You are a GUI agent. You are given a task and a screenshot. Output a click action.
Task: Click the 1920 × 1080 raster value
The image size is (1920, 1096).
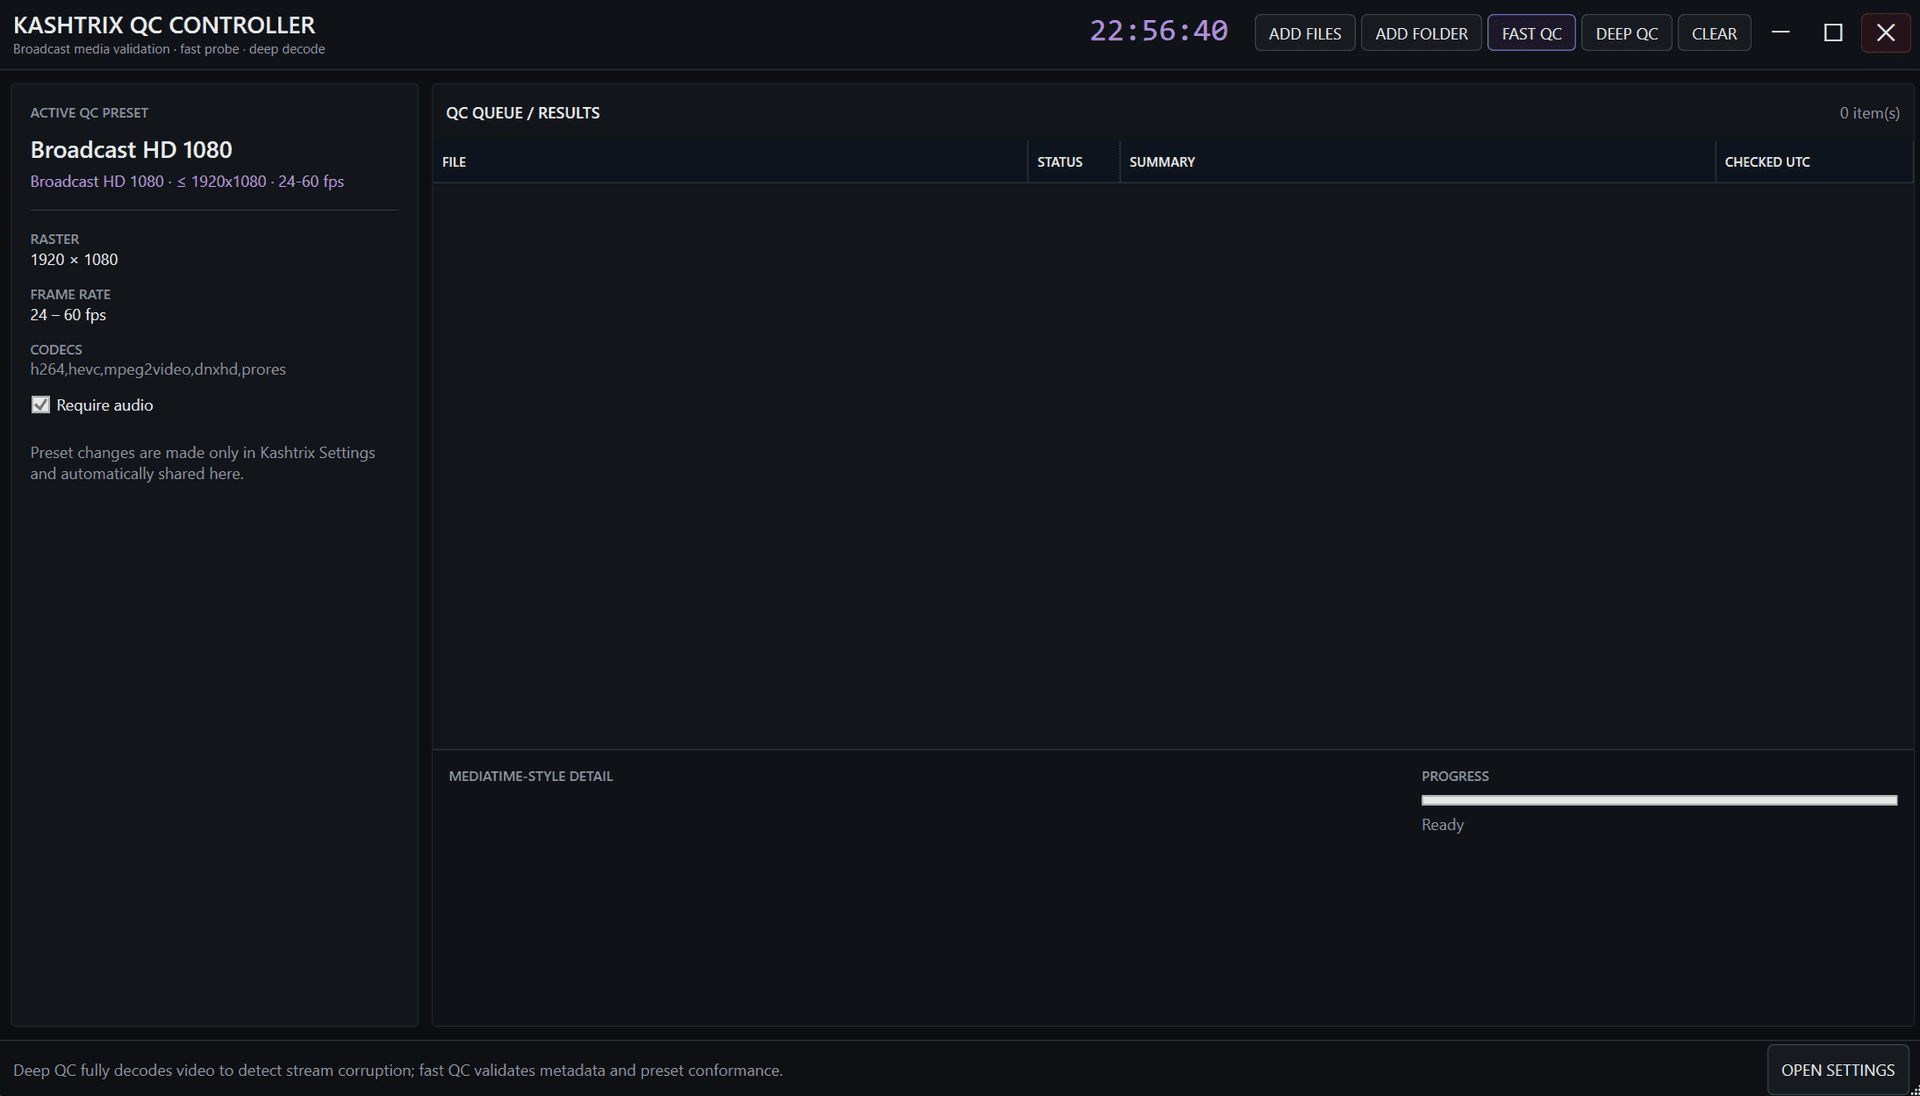pyautogui.click(x=74, y=260)
